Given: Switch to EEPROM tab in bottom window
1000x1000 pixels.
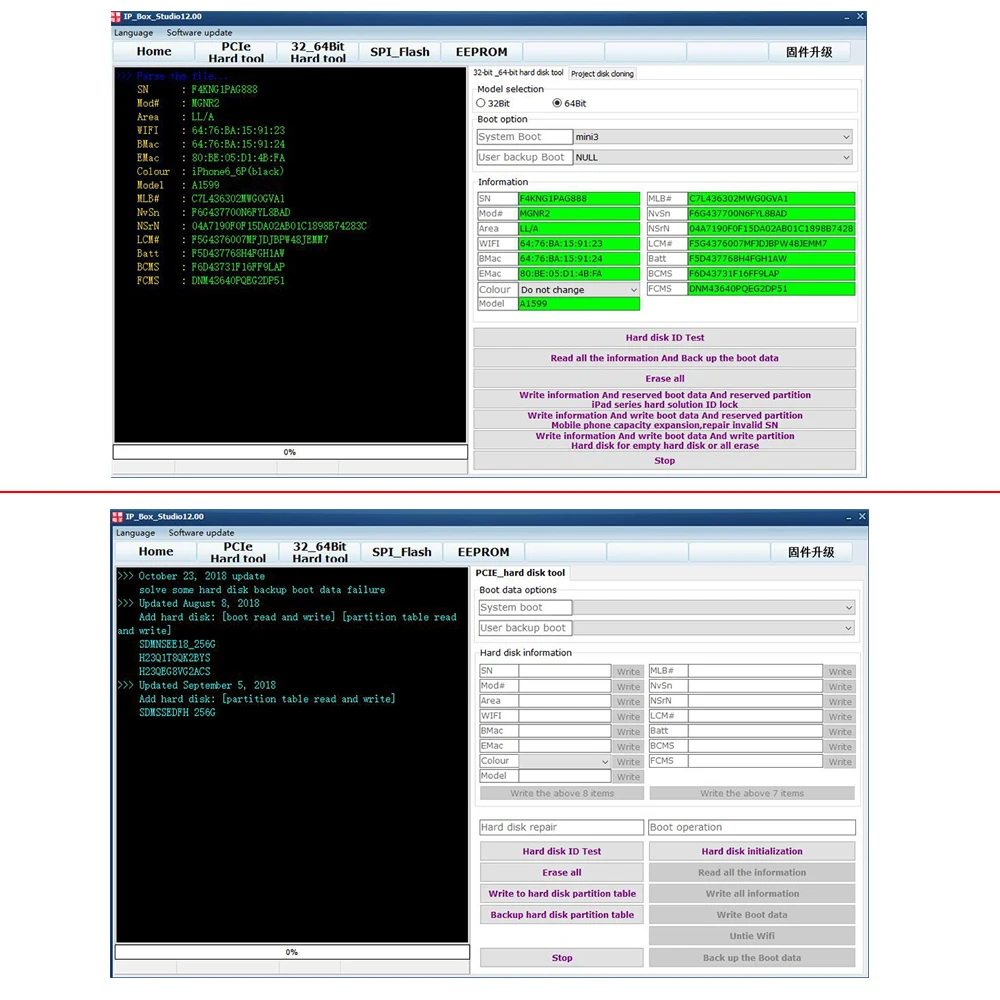Looking at the screenshot, I should [x=483, y=552].
